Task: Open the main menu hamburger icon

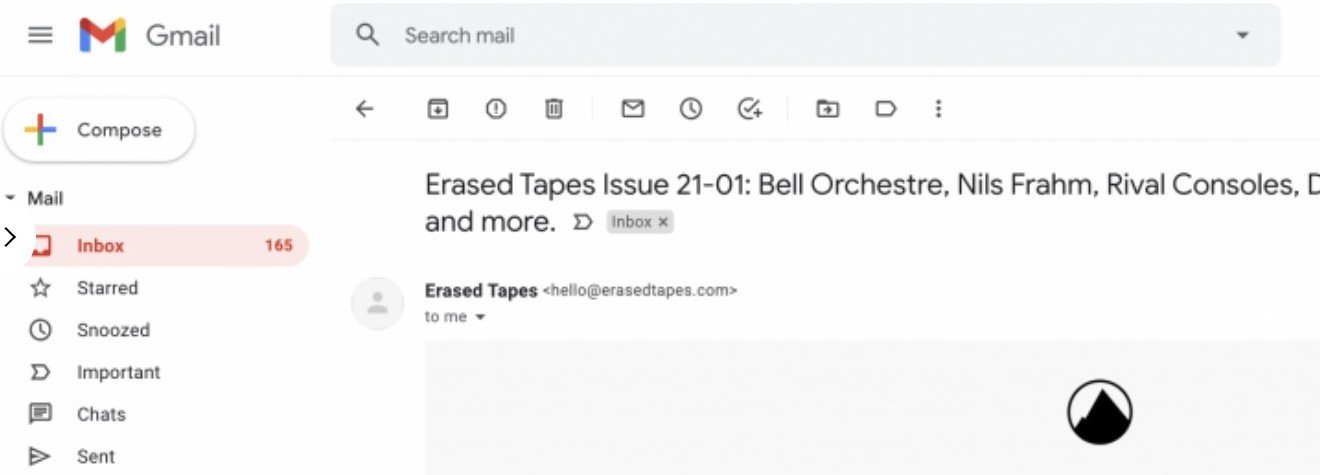Action: [40, 36]
